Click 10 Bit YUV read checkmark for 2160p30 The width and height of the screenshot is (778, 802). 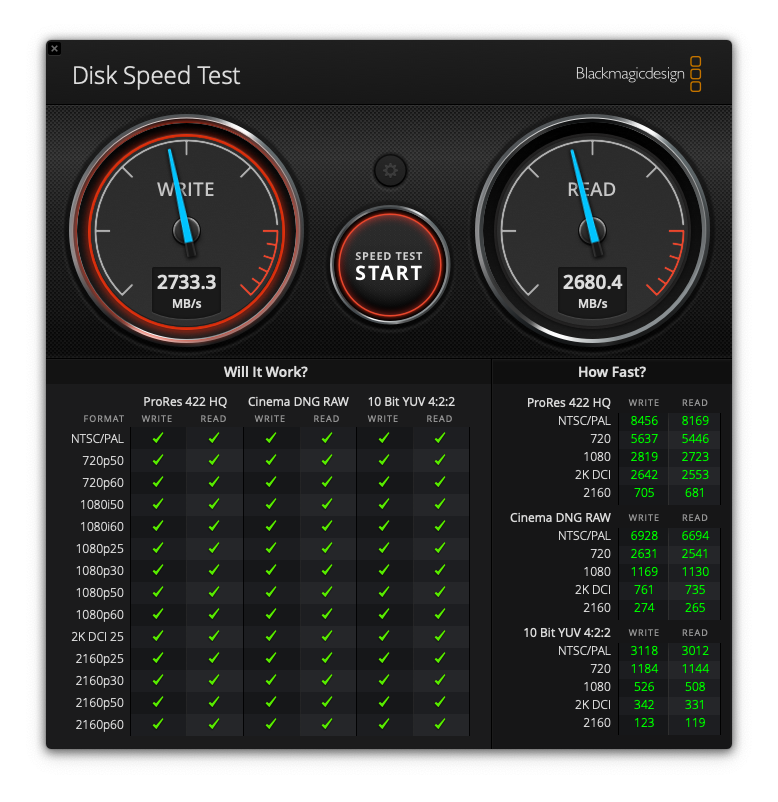click(440, 680)
